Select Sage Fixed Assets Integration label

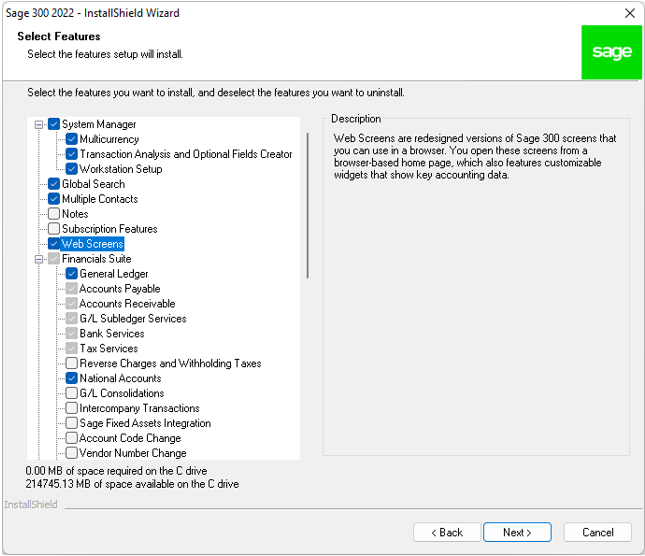[x=145, y=424]
